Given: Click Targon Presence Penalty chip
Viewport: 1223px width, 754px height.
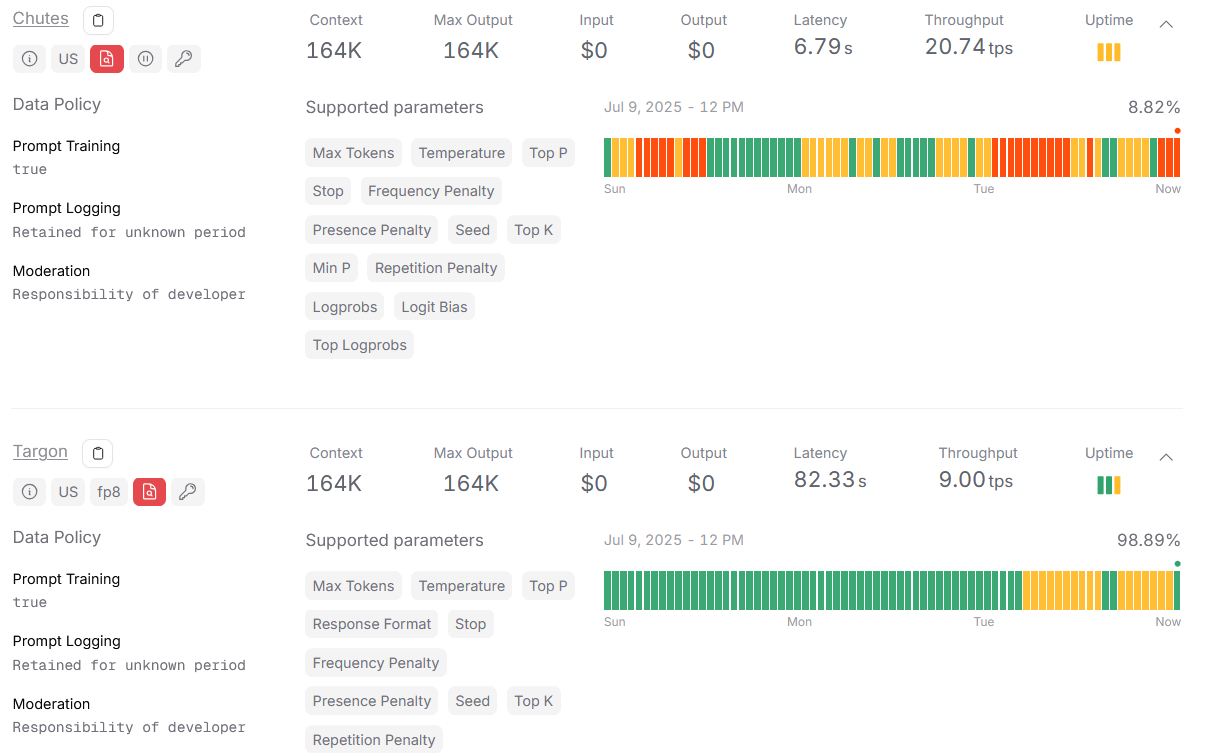Looking at the screenshot, I should point(372,701).
